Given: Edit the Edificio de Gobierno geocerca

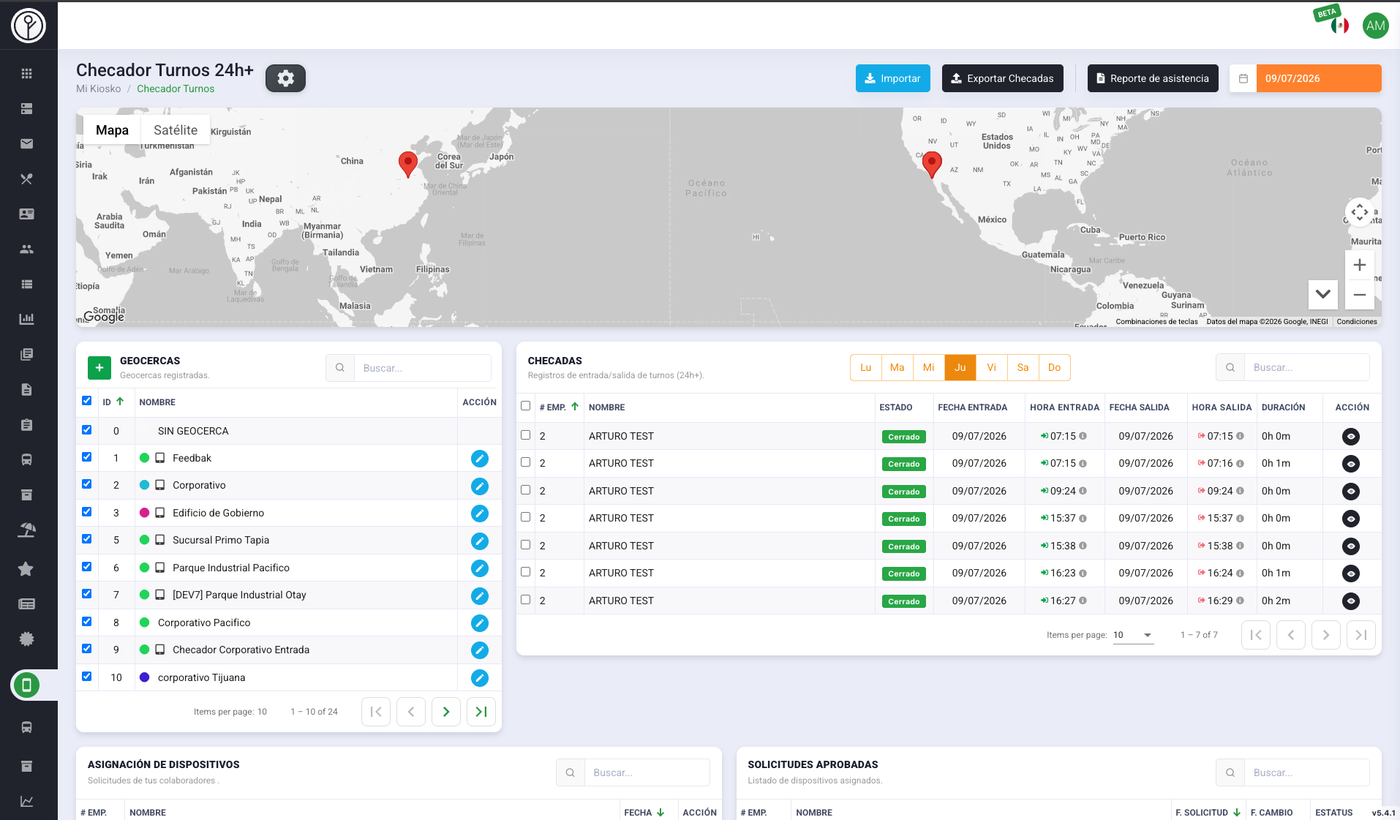Looking at the screenshot, I should [480, 513].
